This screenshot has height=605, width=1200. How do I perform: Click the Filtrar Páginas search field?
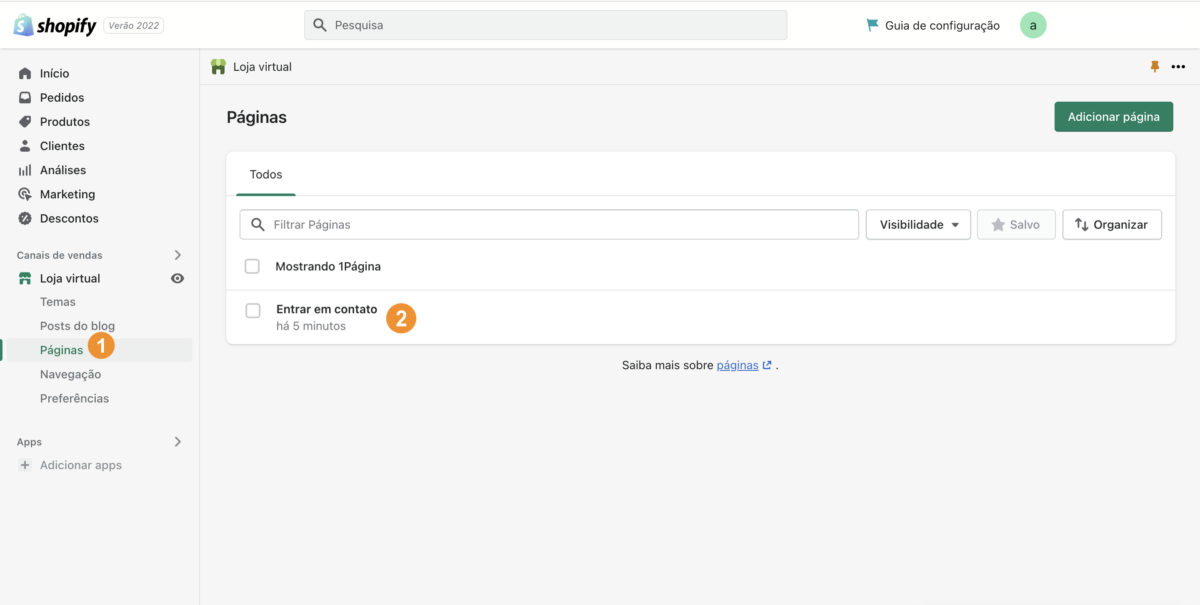coord(560,225)
